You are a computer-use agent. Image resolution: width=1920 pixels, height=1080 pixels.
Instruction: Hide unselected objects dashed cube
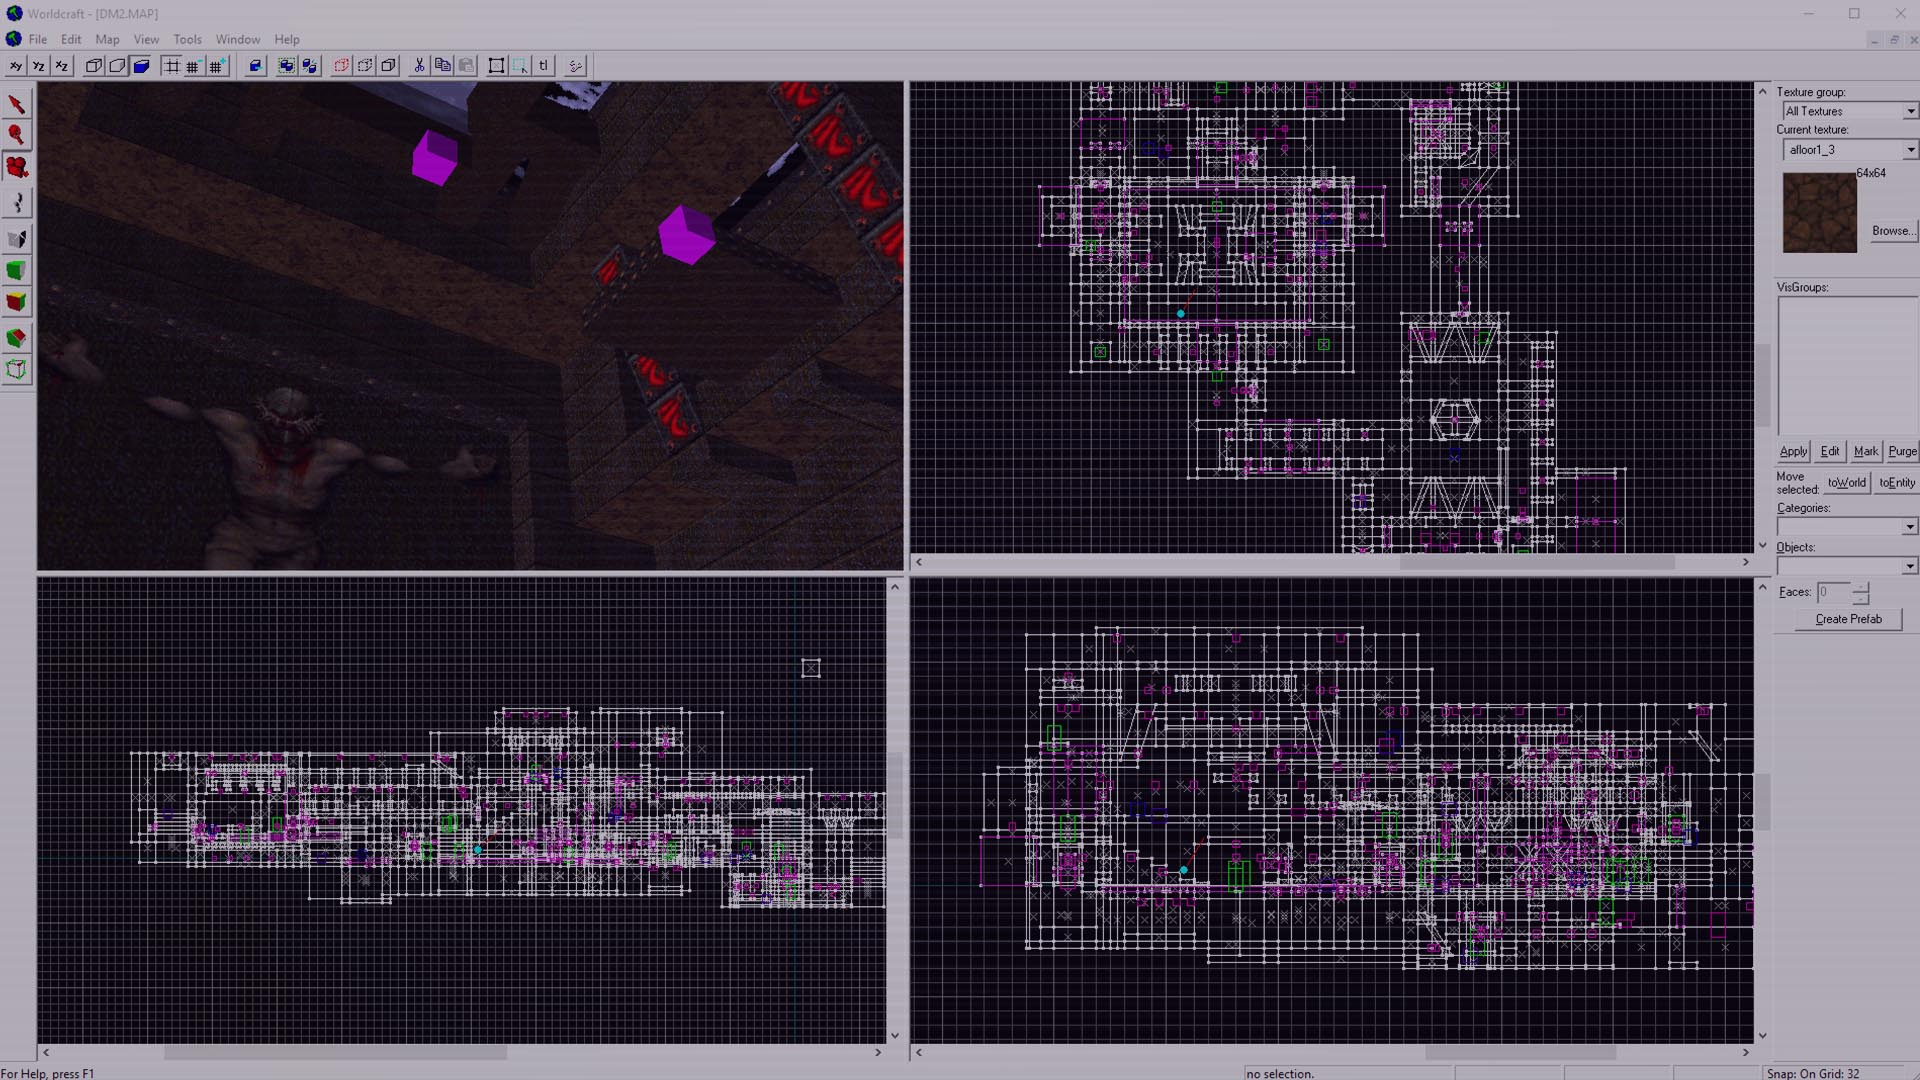[x=365, y=66]
